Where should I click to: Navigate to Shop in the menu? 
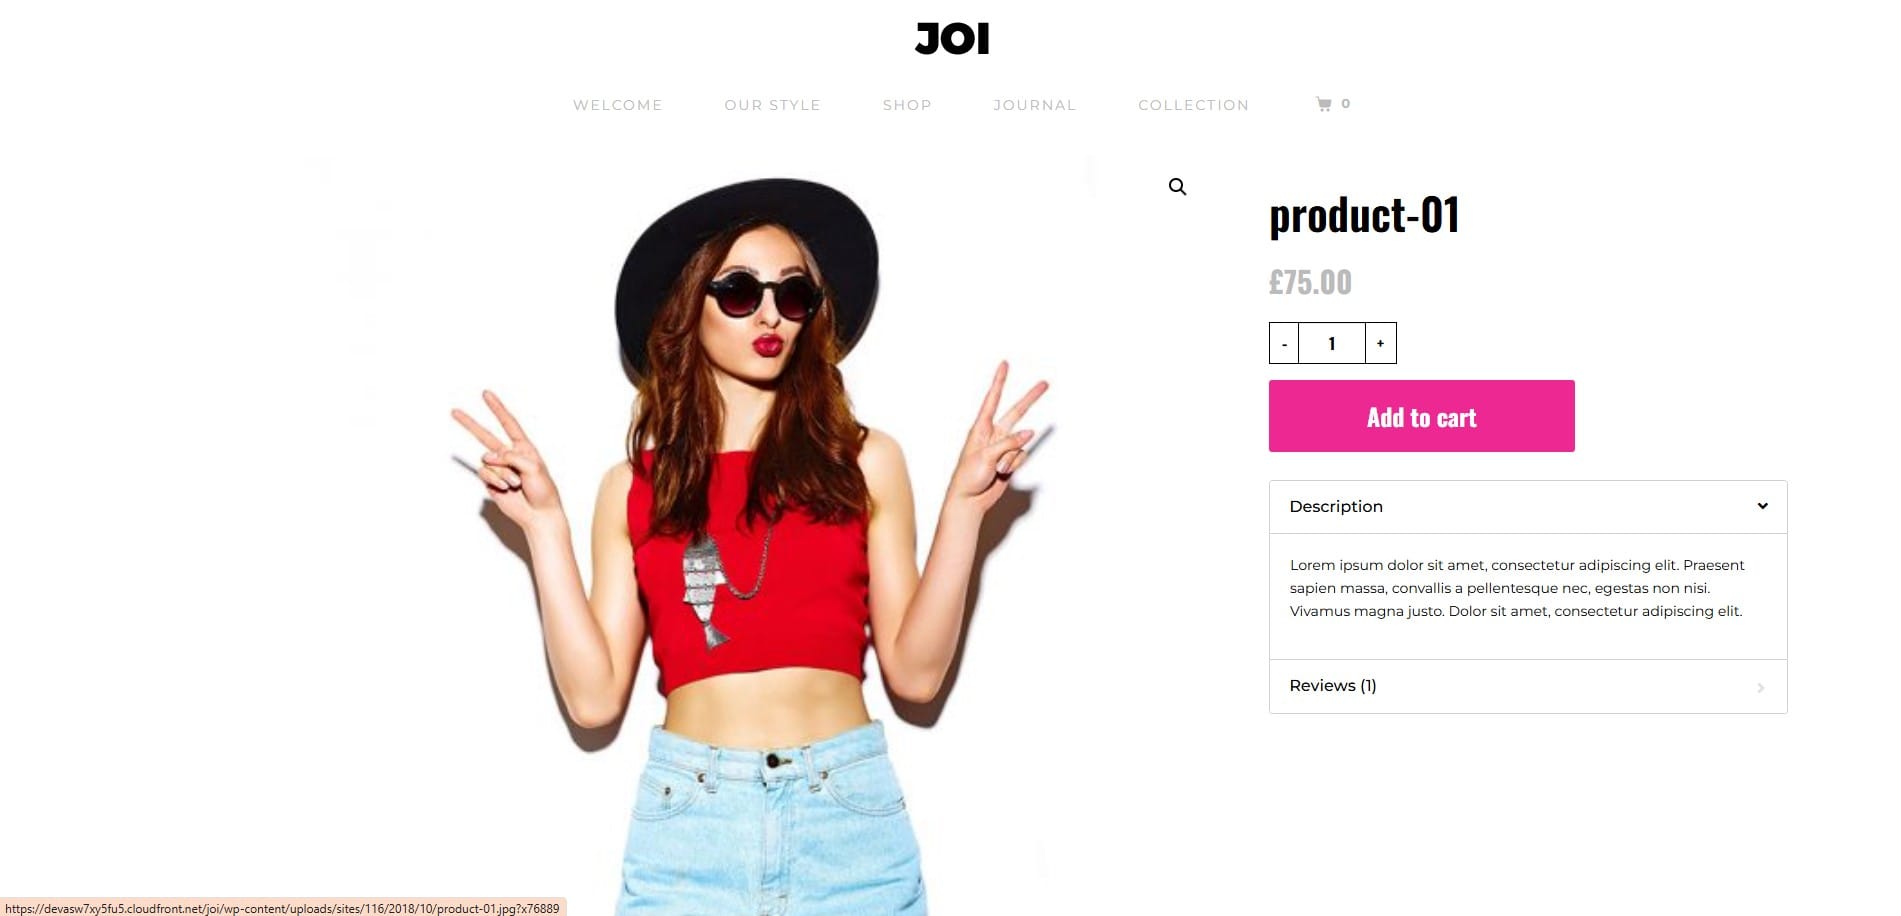[x=907, y=105]
